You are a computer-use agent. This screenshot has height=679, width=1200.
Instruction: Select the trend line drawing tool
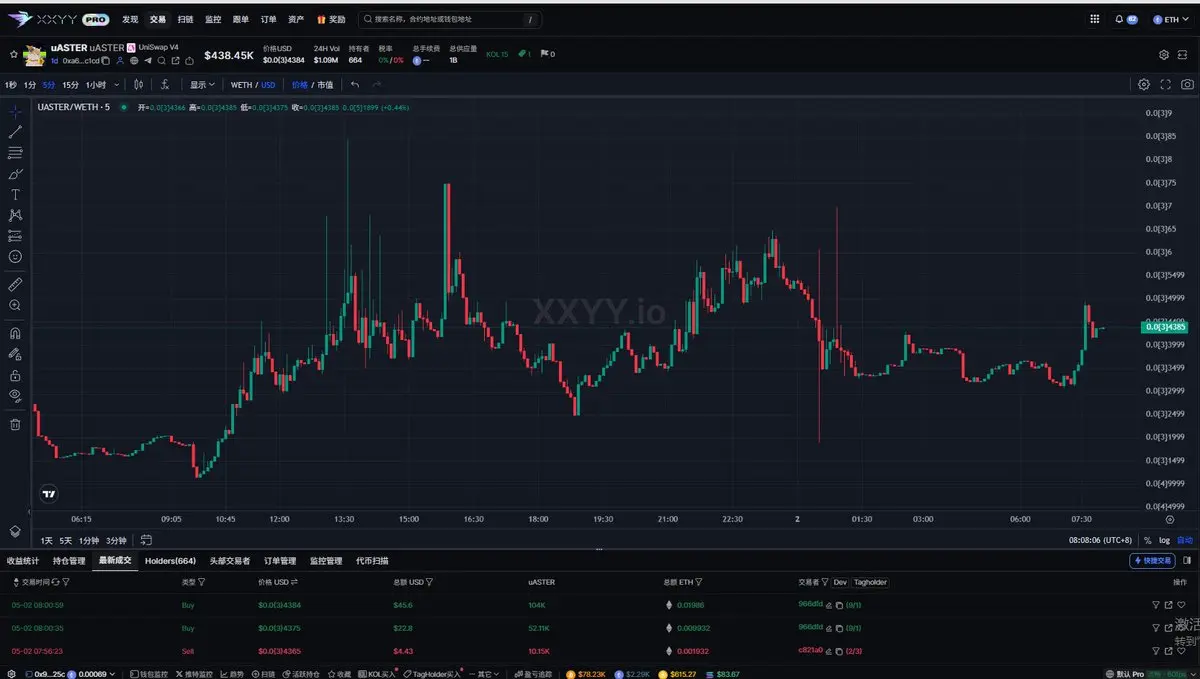click(x=15, y=132)
